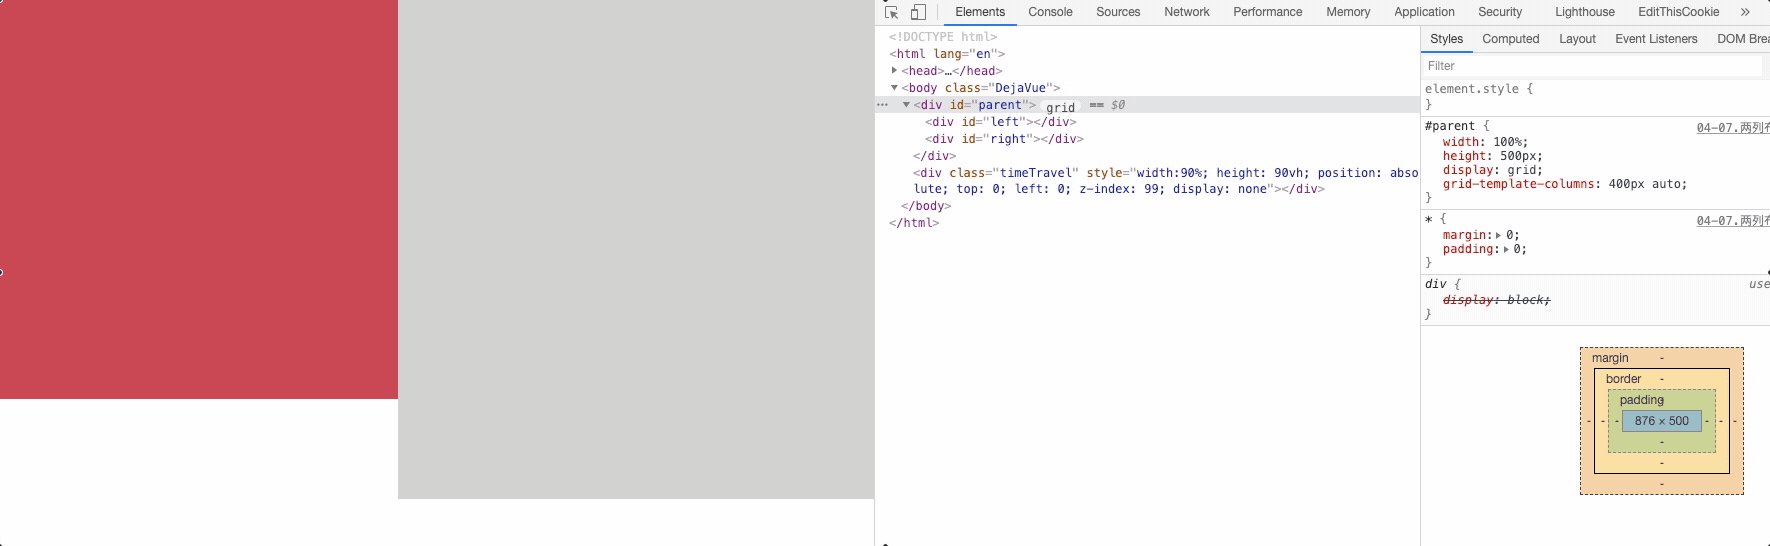This screenshot has width=1770, height=546.
Task: Open the universal selector rule source link
Action: [x=1732, y=221]
